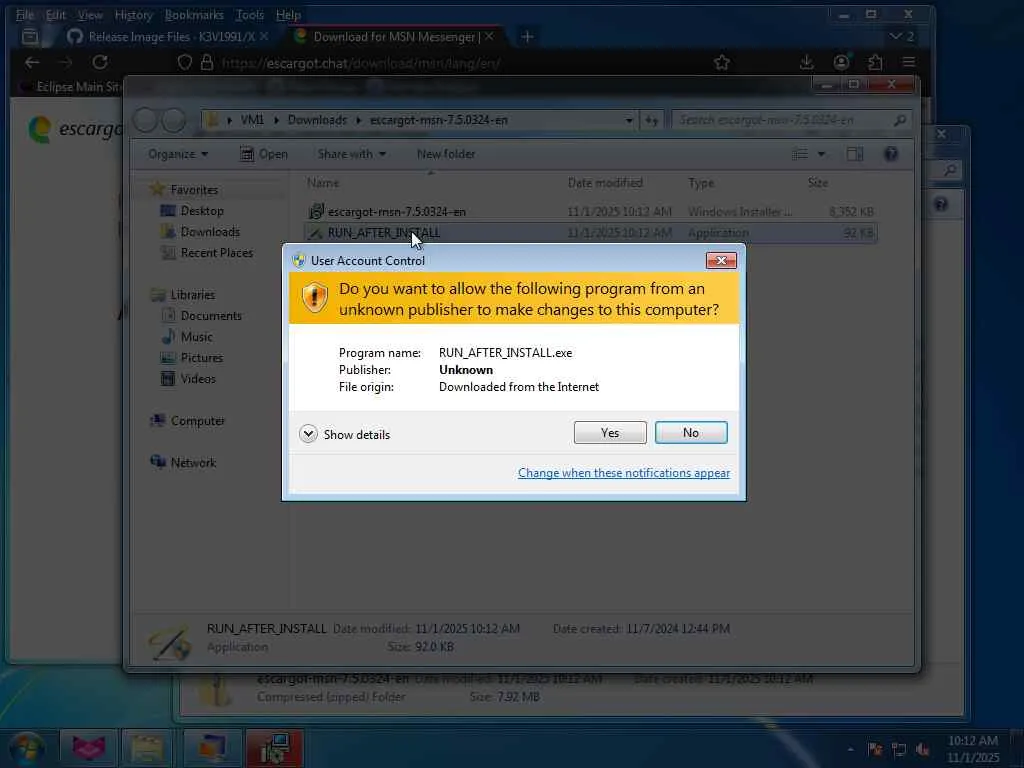The image size is (1024, 768).
Task: Open browser hamburger application menu
Action: coord(908,62)
